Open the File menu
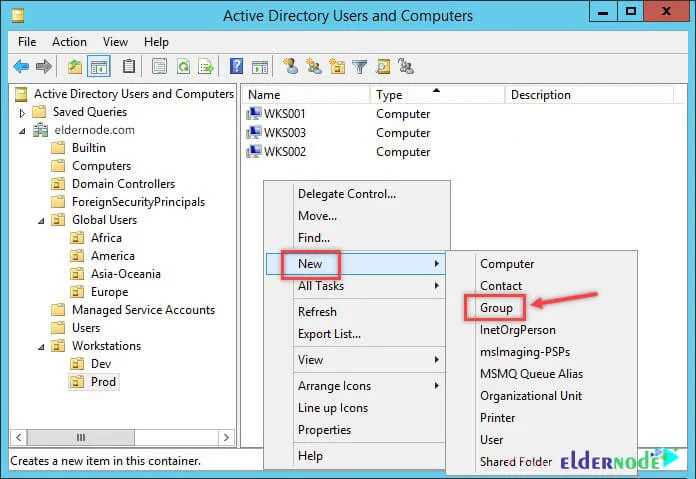This screenshot has height=479, width=696. point(27,42)
